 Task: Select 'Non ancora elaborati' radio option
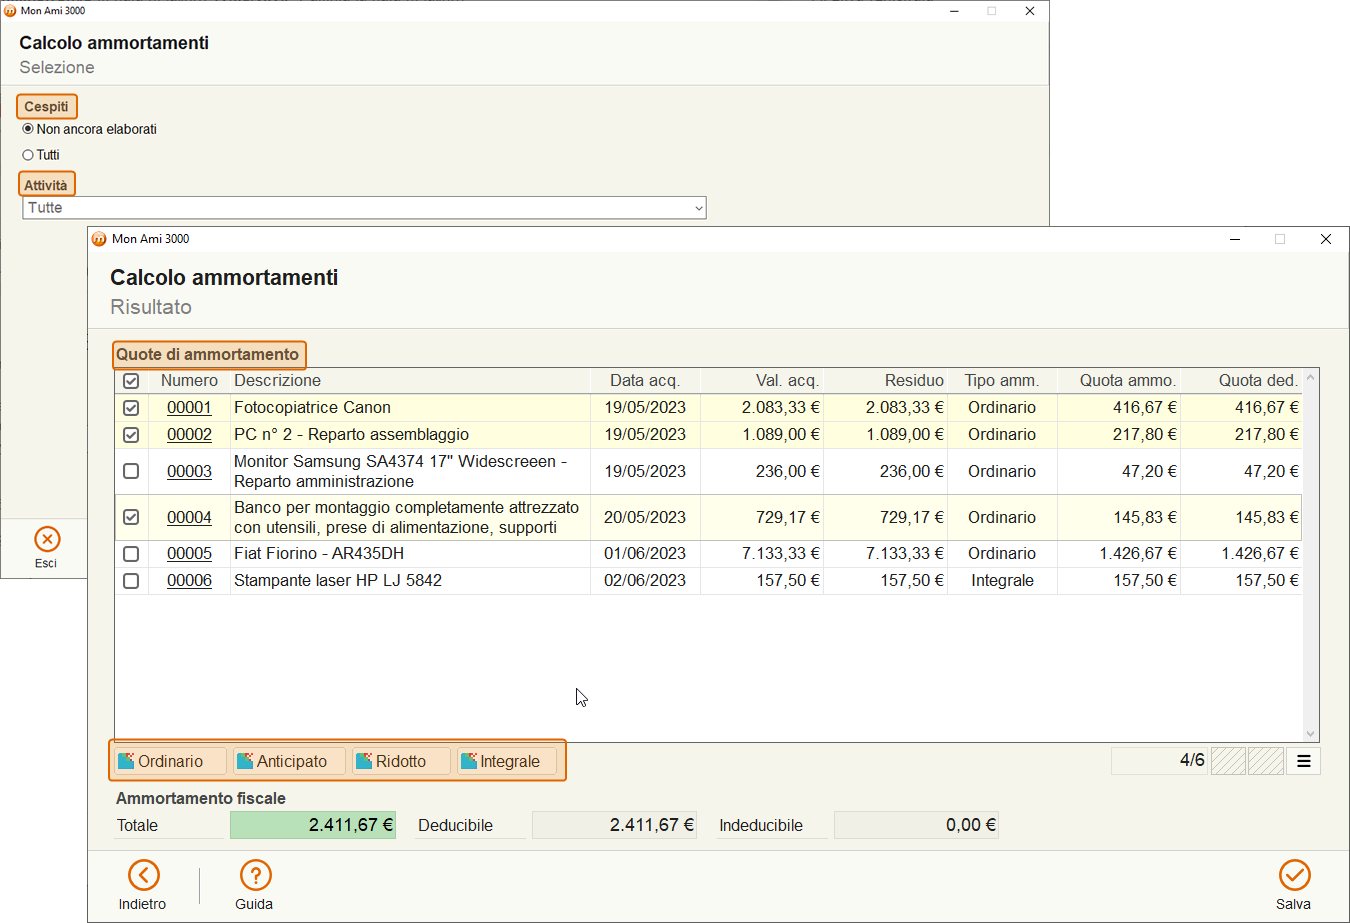pyautogui.click(x=28, y=129)
